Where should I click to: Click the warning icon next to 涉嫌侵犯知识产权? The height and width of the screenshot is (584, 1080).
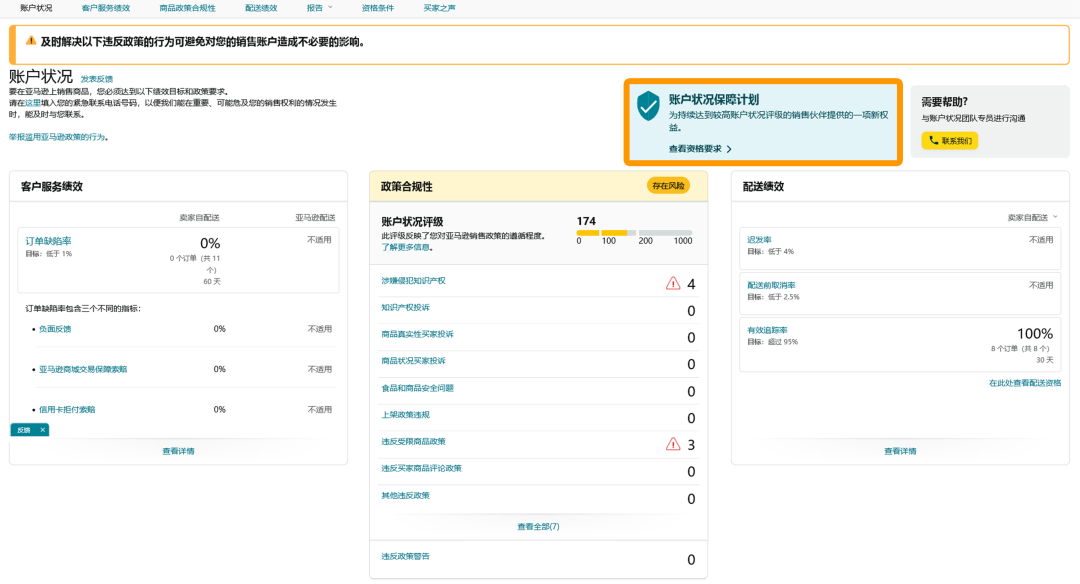pos(672,284)
